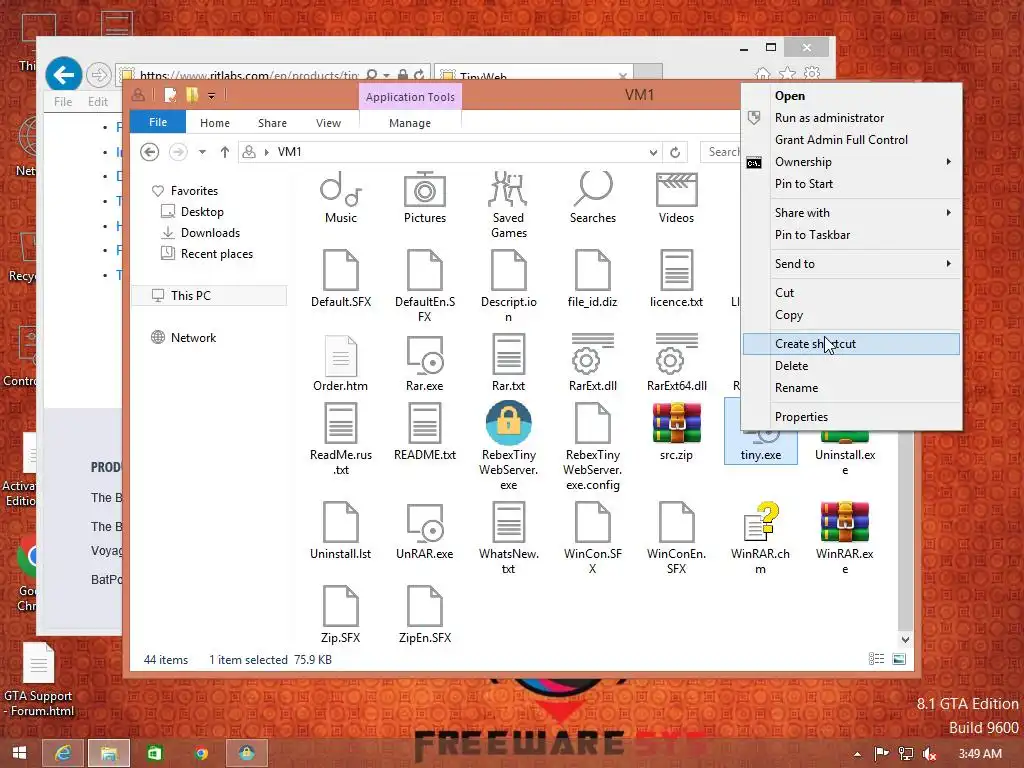This screenshot has width=1024, height=768.
Task: Select the WinConEn.SFX file
Action: (x=676, y=538)
